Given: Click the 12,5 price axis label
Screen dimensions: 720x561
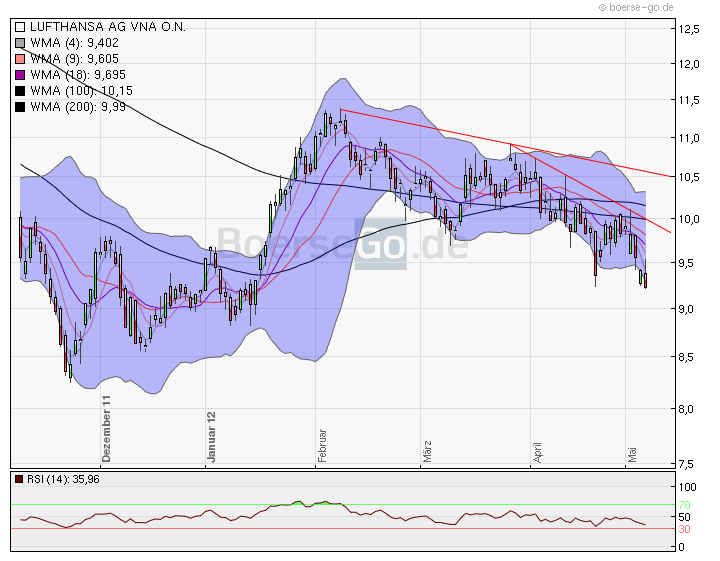Looking at the screenshot, I should 689,29.
